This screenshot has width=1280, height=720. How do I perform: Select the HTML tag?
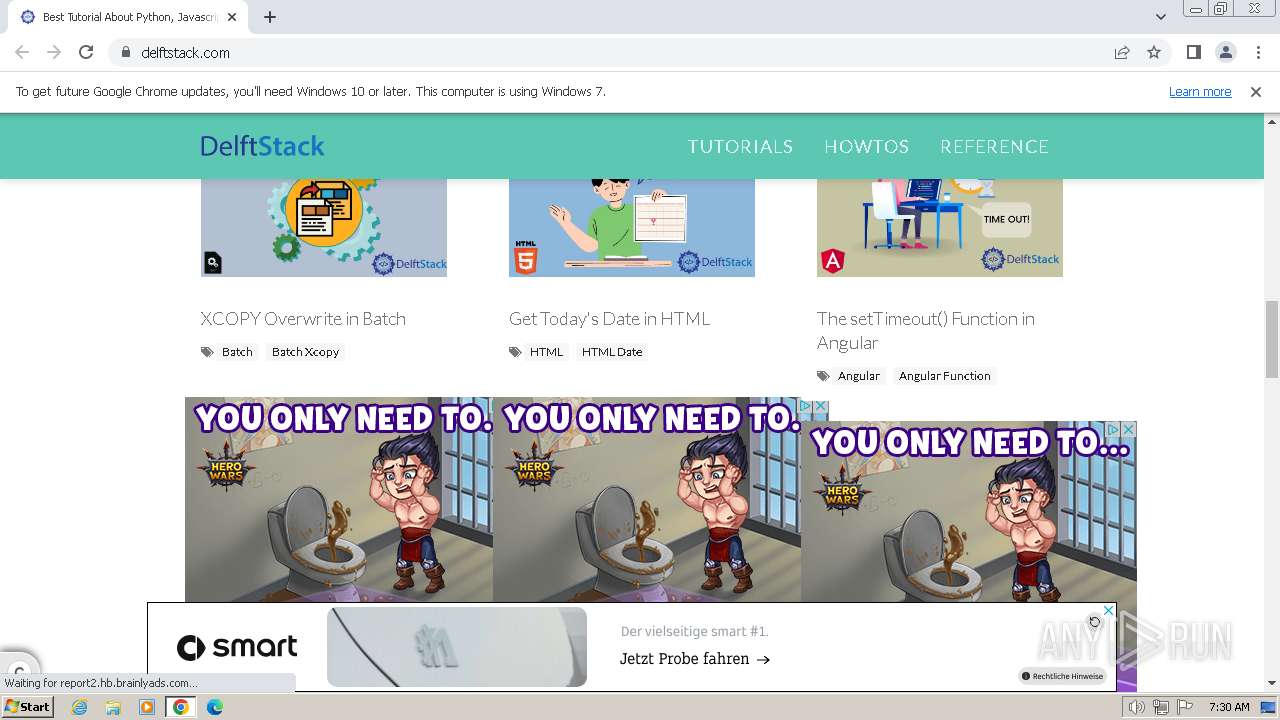[546, 352]
